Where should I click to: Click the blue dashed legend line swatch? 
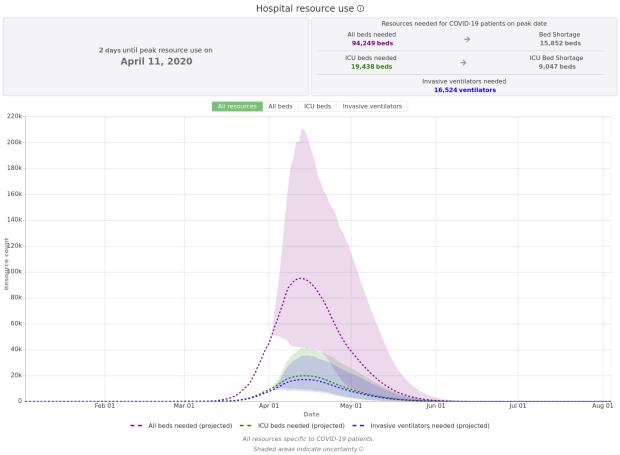(358, 426)
